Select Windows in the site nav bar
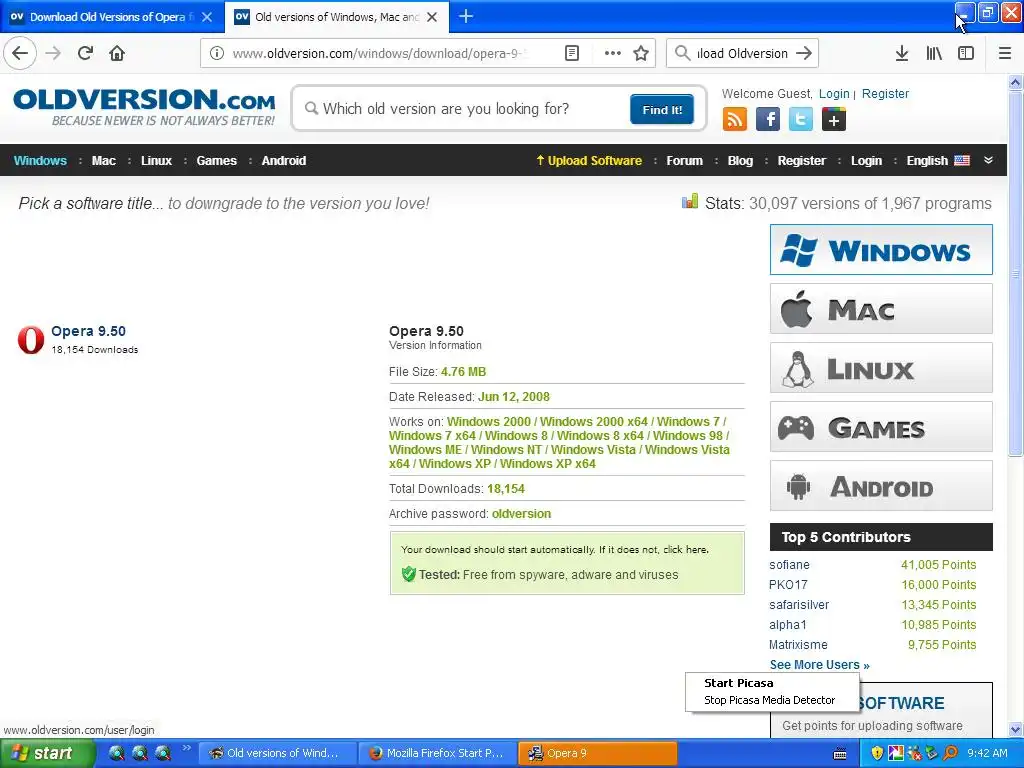 point(40,160)
